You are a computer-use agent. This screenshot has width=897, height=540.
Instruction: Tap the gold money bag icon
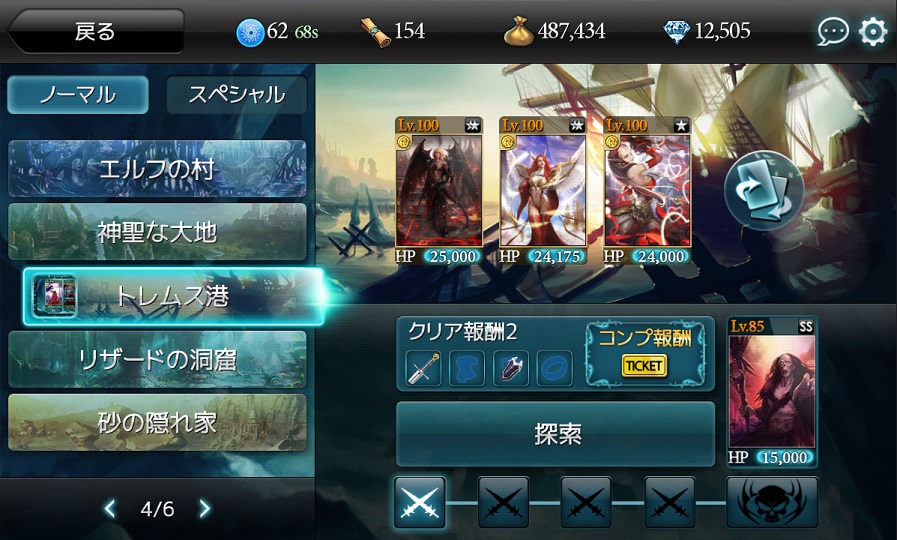pos(518,31)
